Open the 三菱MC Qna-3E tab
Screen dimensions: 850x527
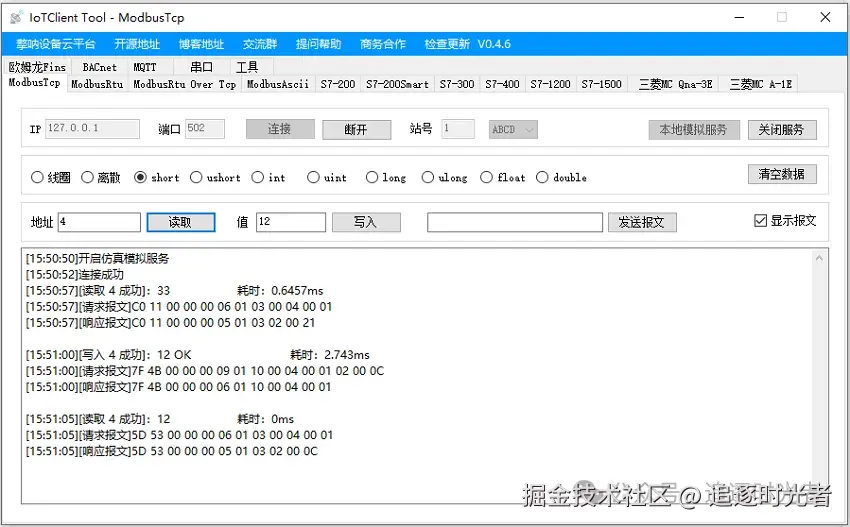[675, 84]
